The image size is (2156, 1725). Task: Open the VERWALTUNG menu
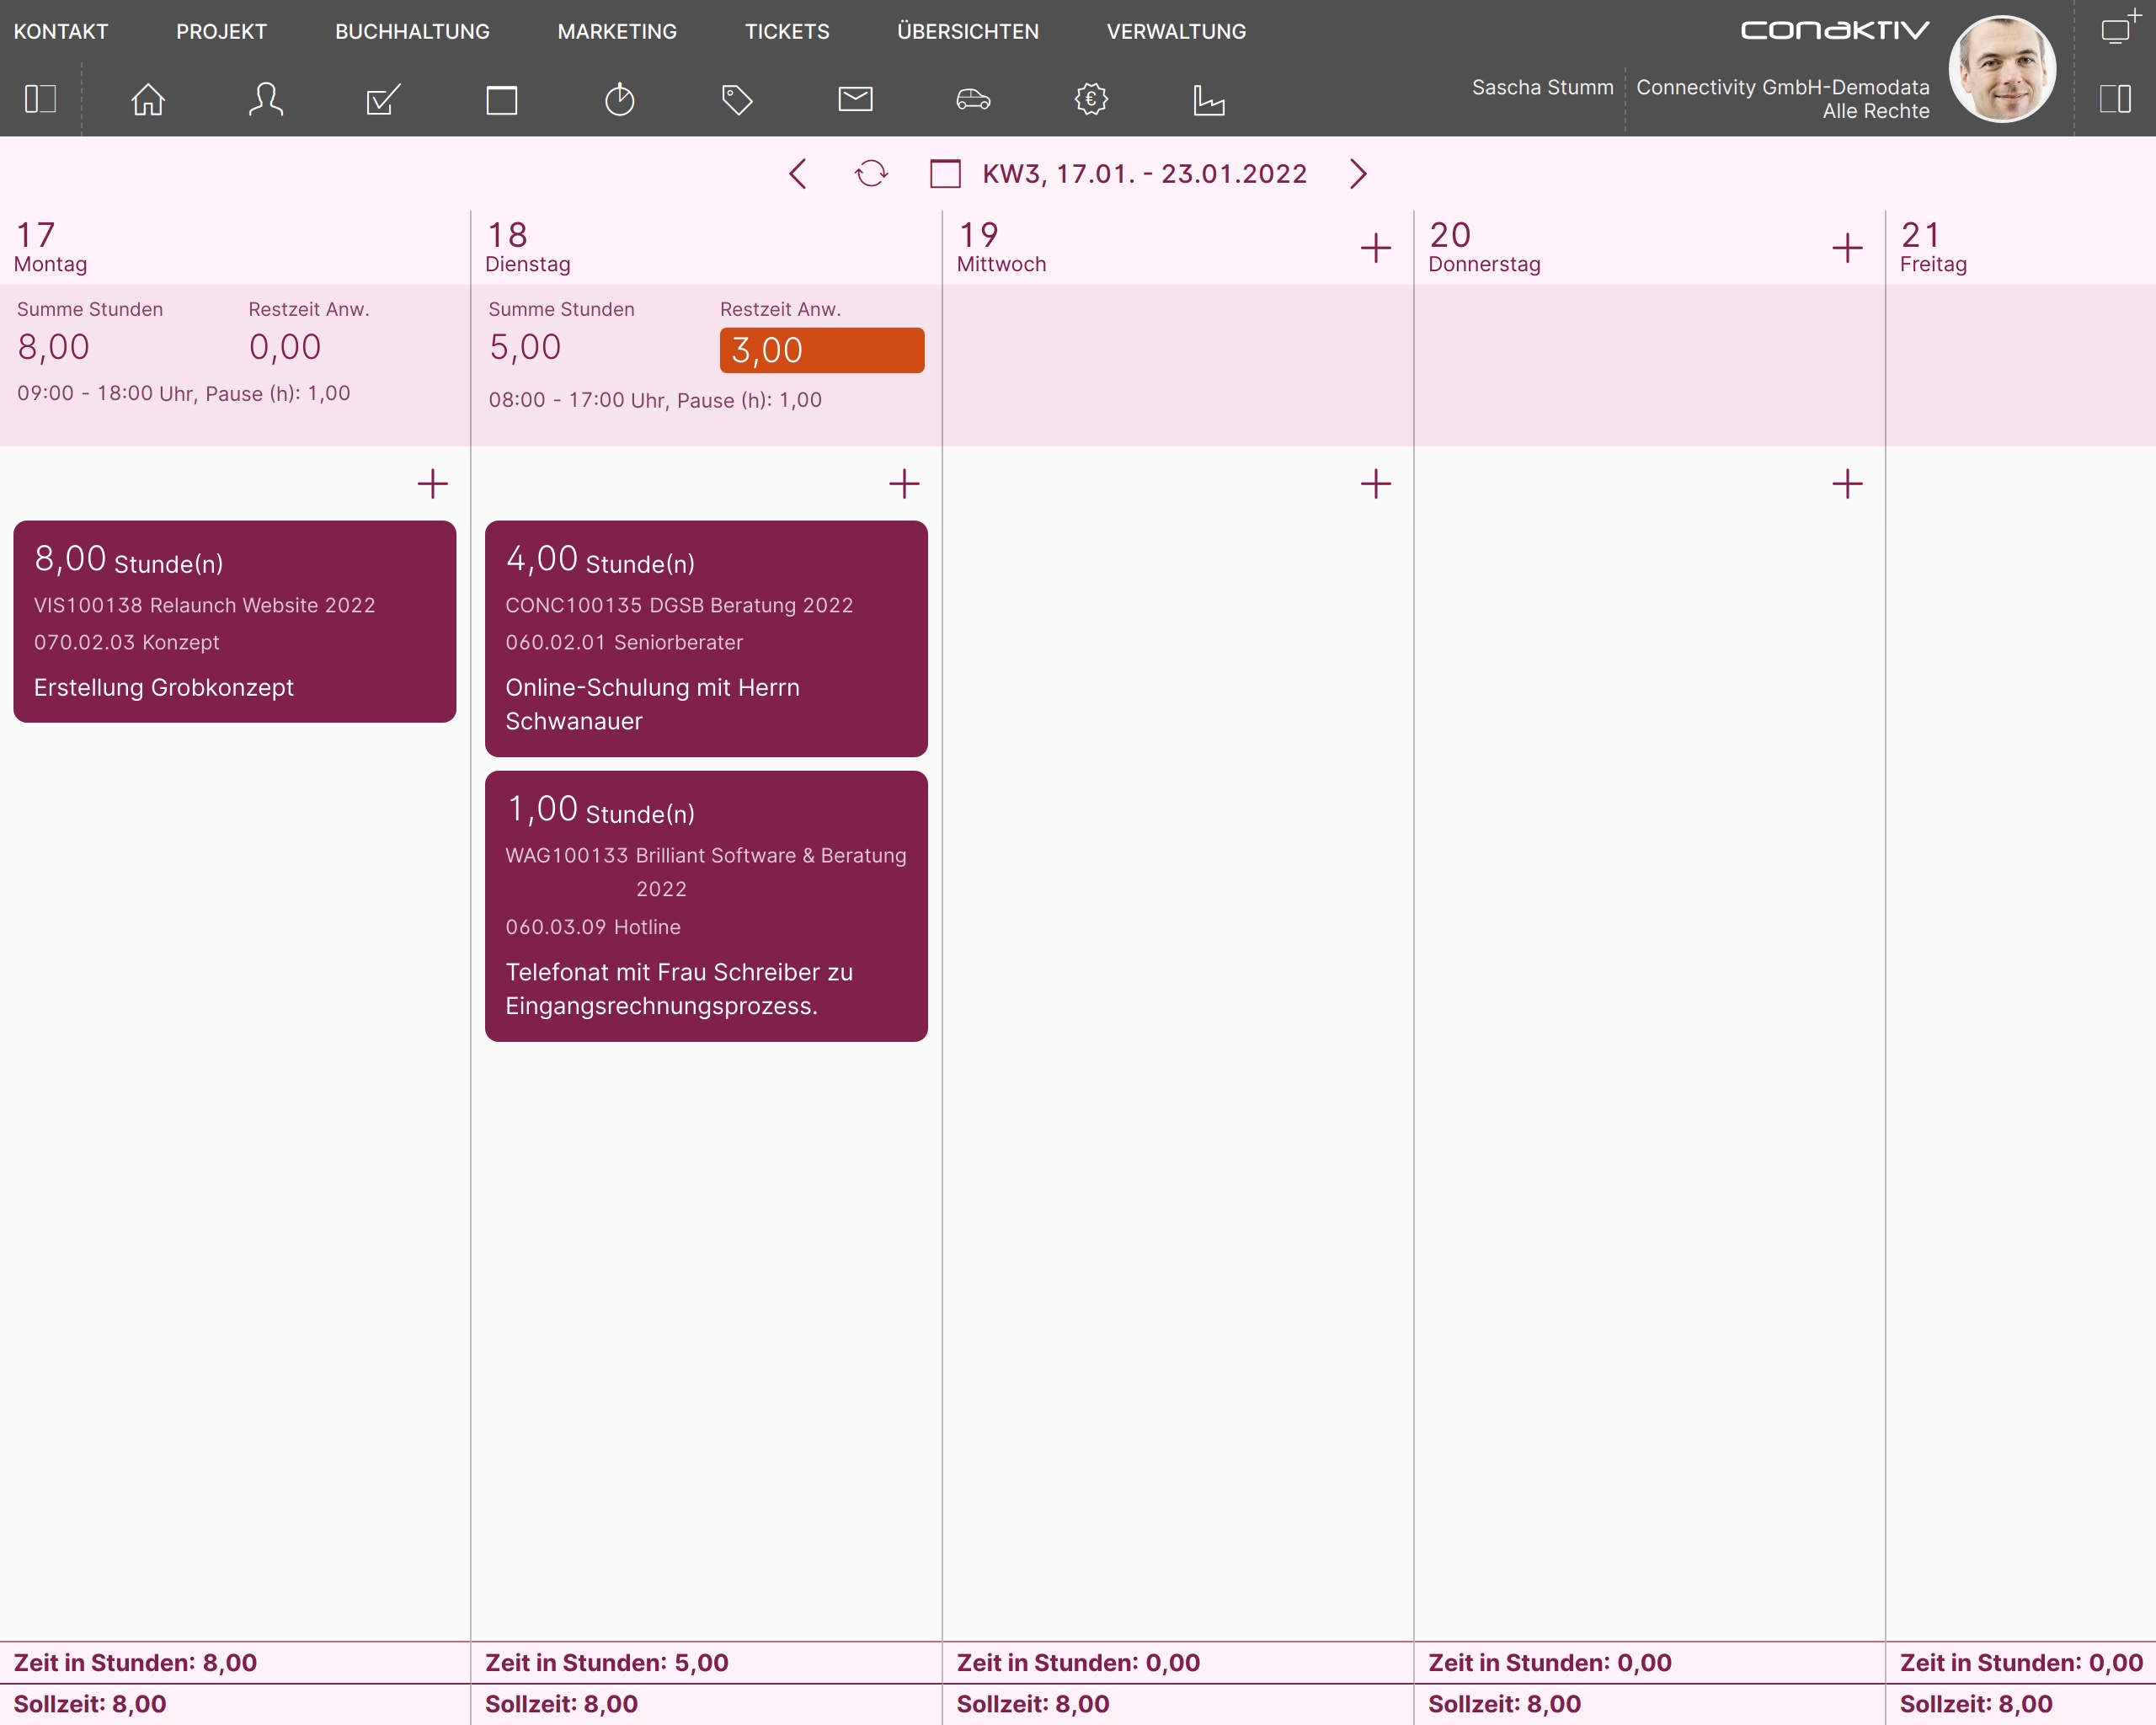[1176, 31]
